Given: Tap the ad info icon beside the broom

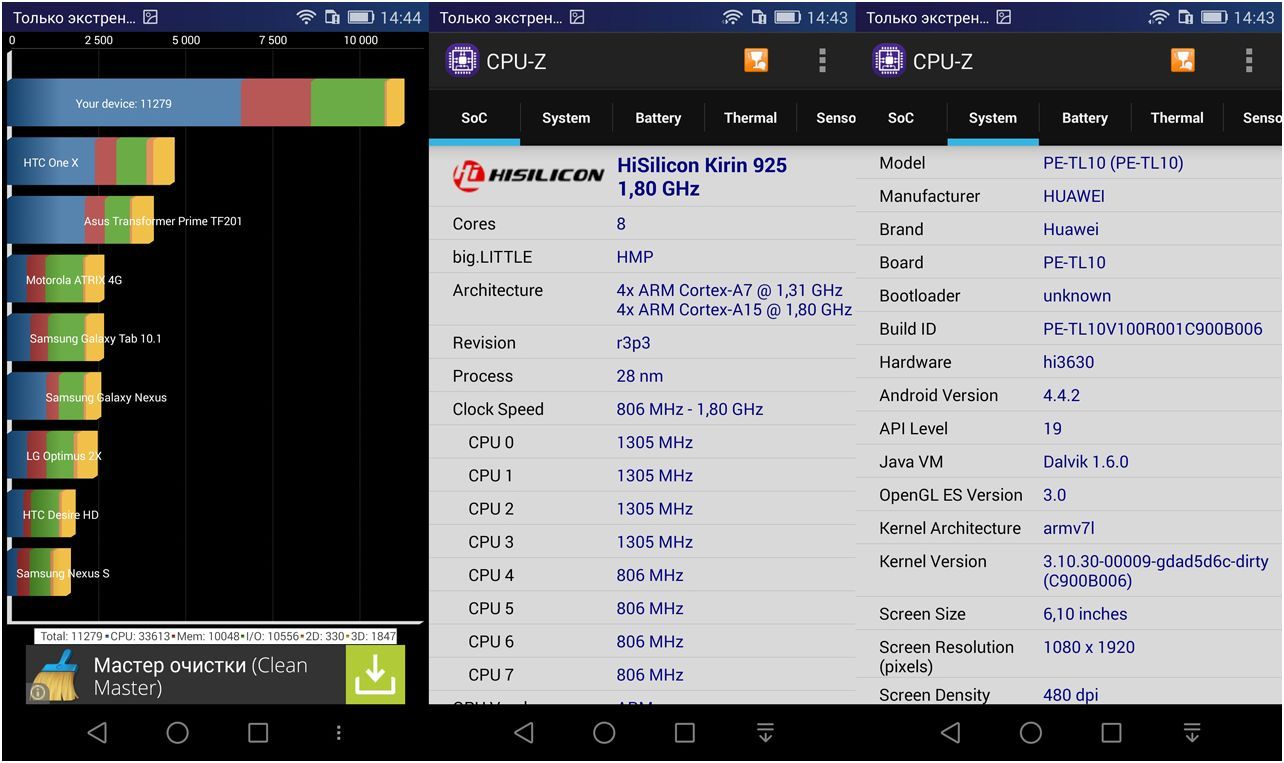Looking at the screenshot, I should tap(37, 692).
